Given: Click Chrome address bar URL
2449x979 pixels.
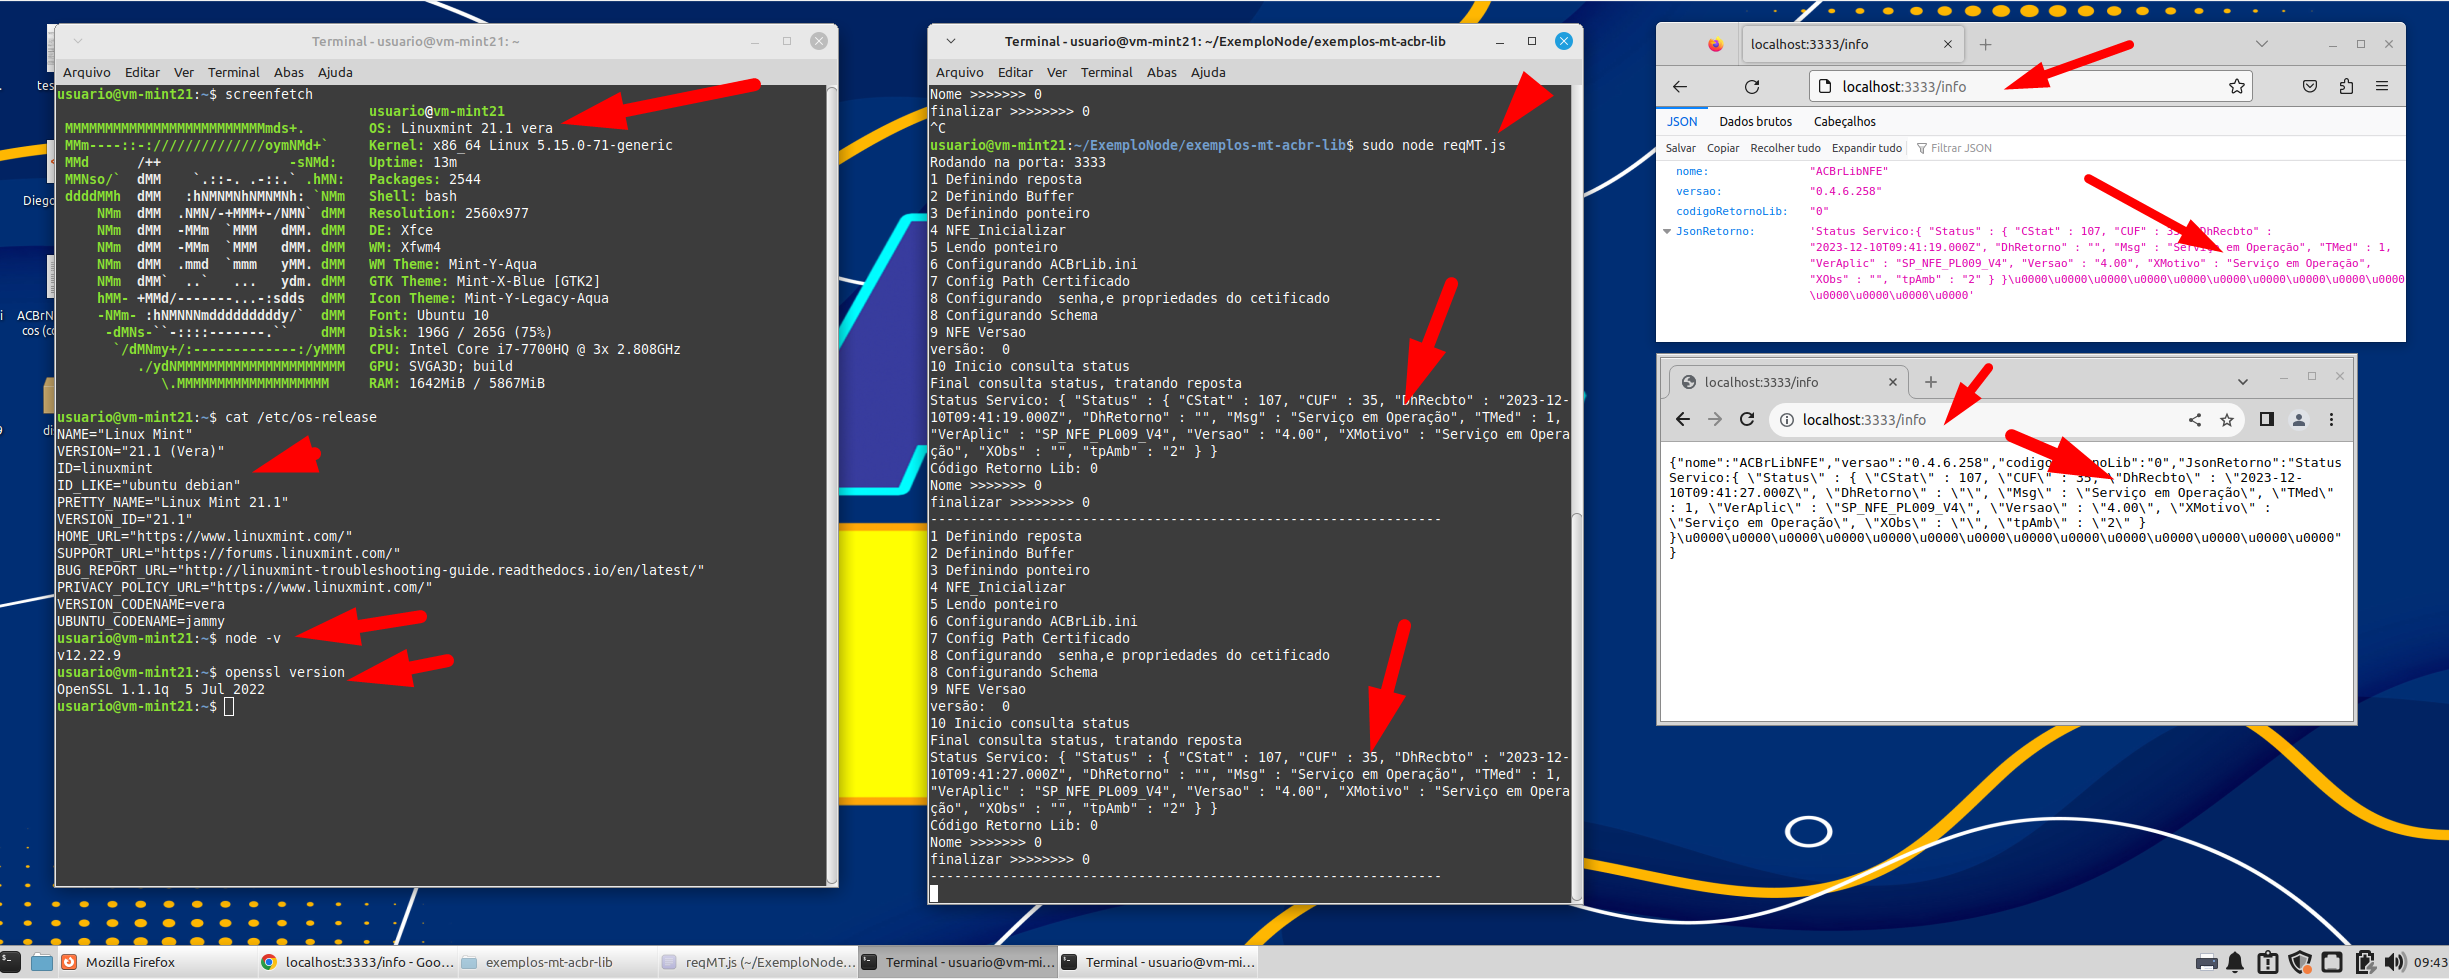Looking at the screenshot, I should pos(1864,420).
